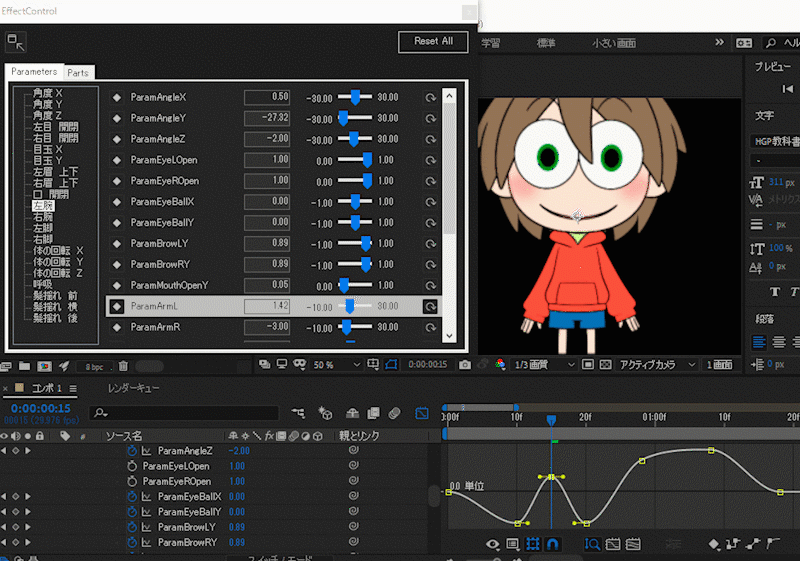Click the blue graph editor icon
Viewport: 800px width, 561px height.
click(x=421, y=413)
